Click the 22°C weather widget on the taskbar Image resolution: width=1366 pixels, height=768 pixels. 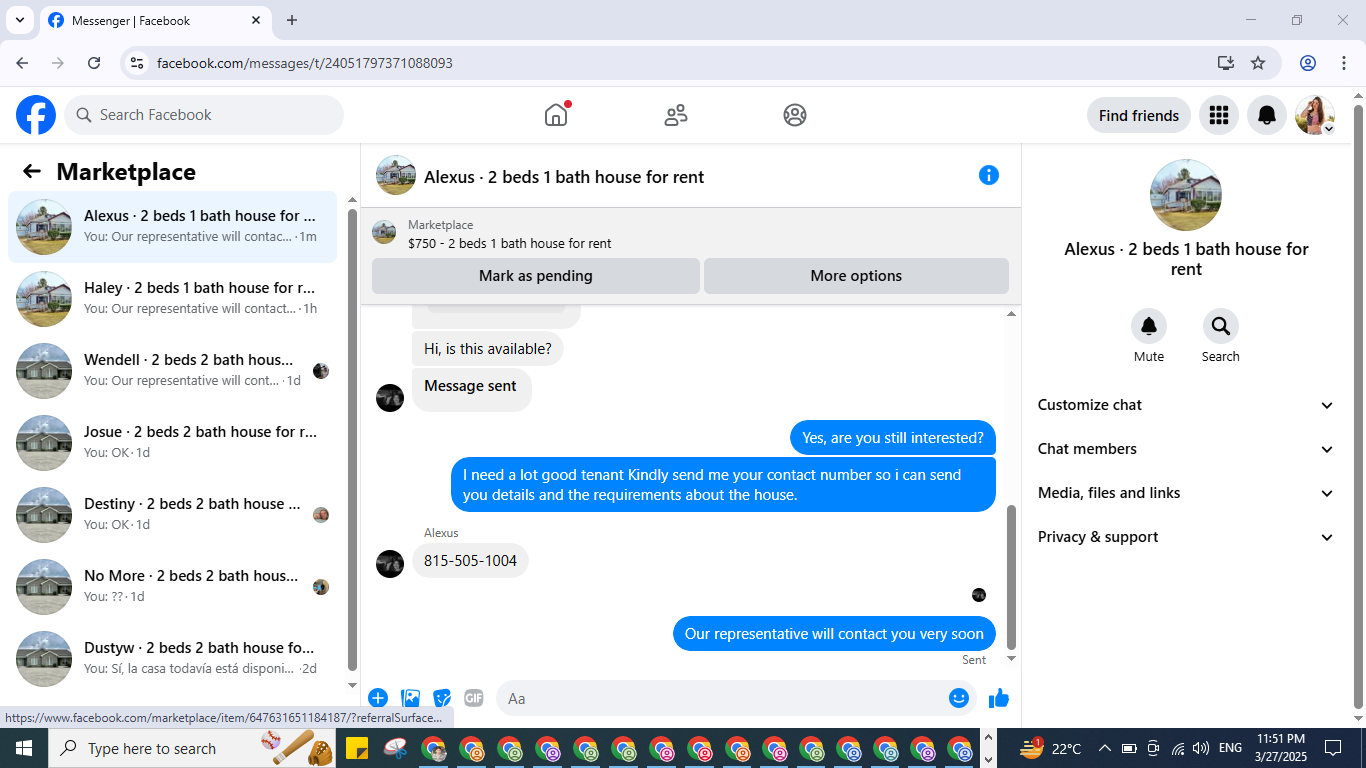pos(1050,748)
